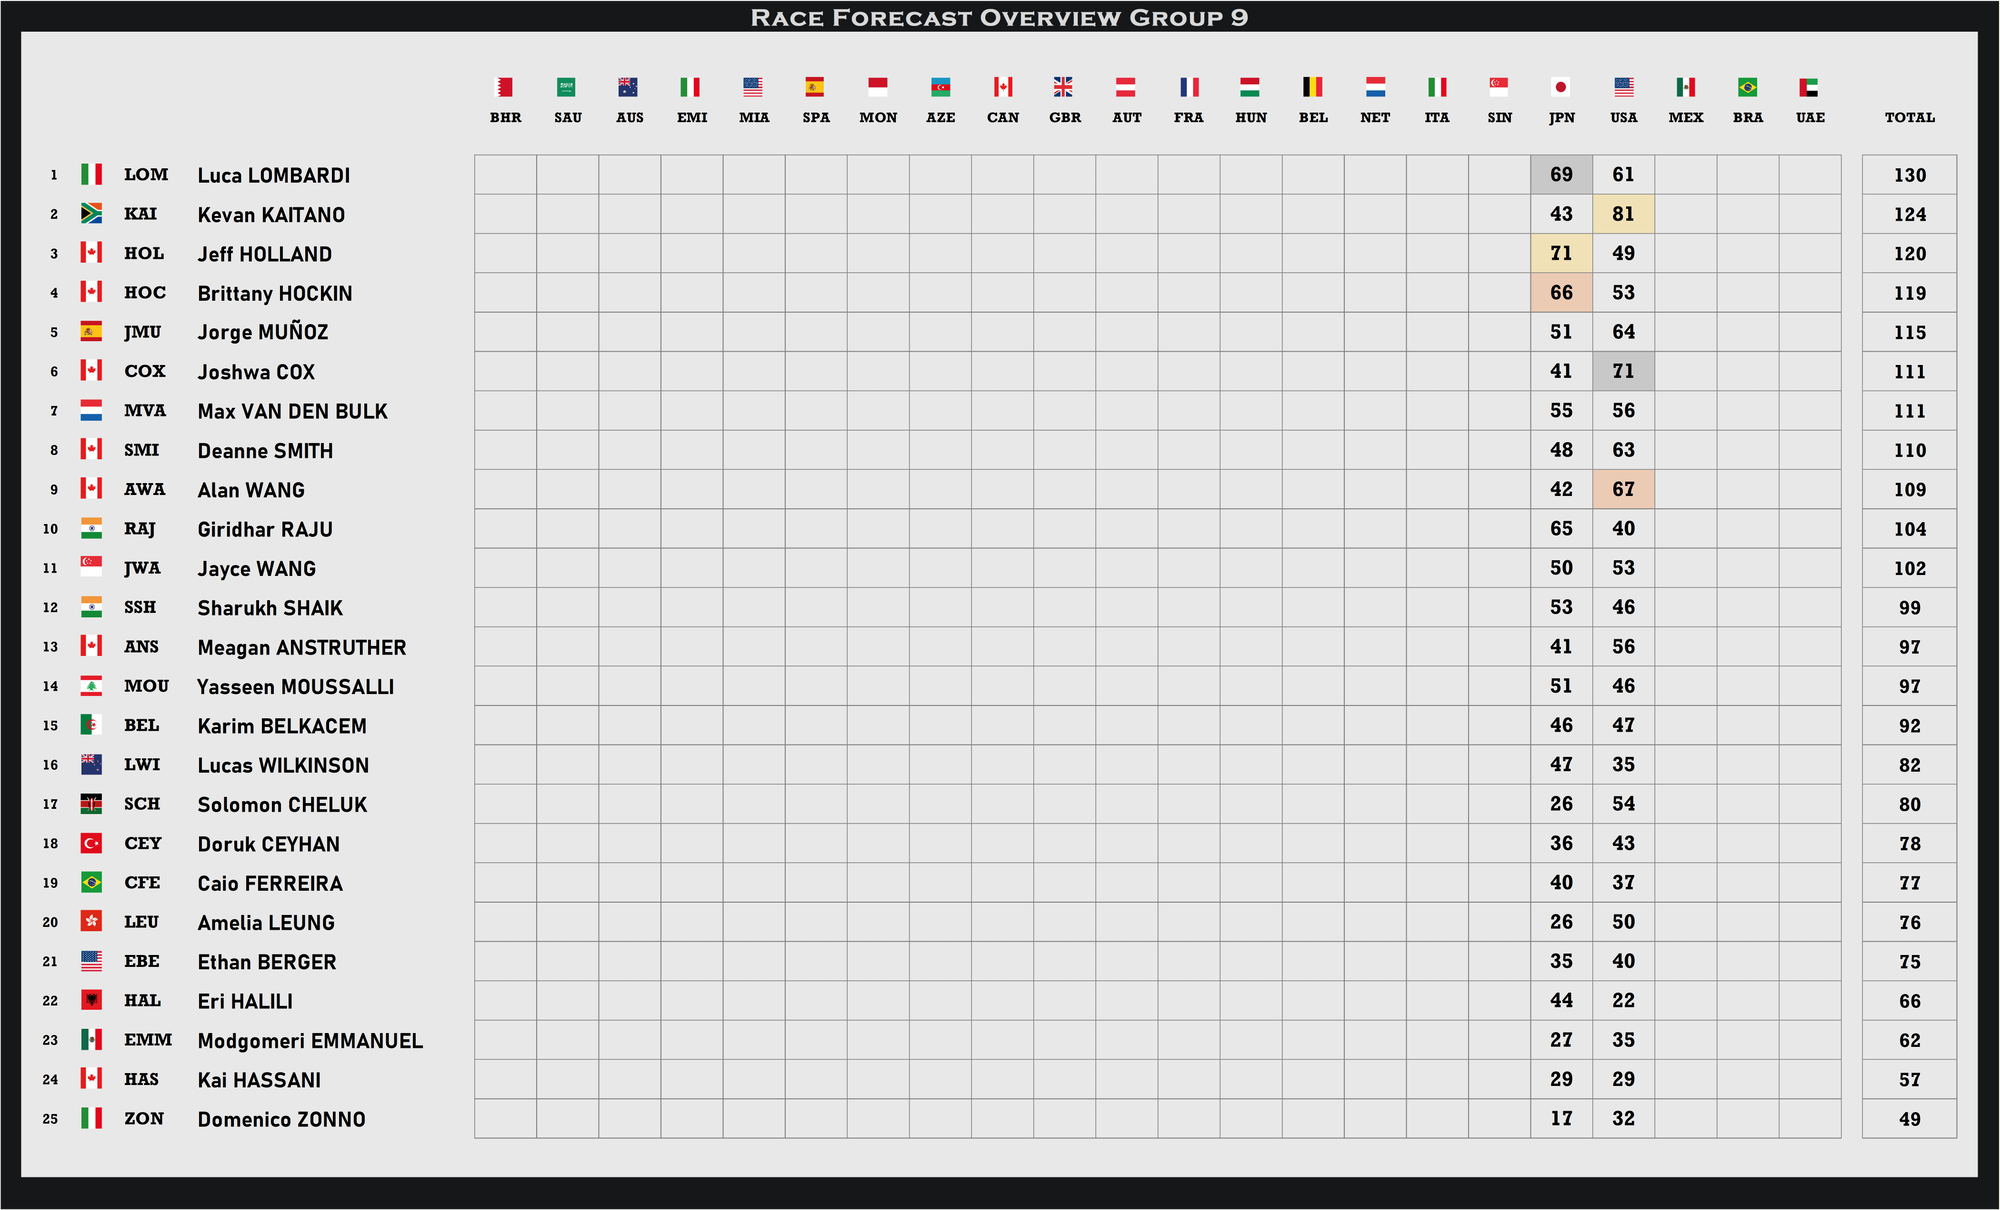This screenshot has width=2000, height=1210.
Task: Click the Hong Kong flag beside LEU
Action: click(91, 922)
